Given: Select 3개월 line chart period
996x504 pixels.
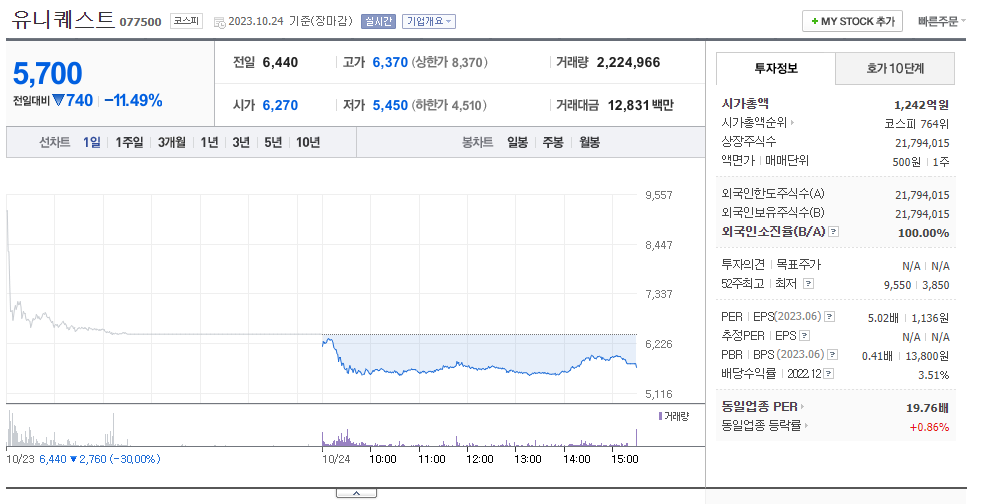Looking at the screenshot, I should click(x=172, y=142).
